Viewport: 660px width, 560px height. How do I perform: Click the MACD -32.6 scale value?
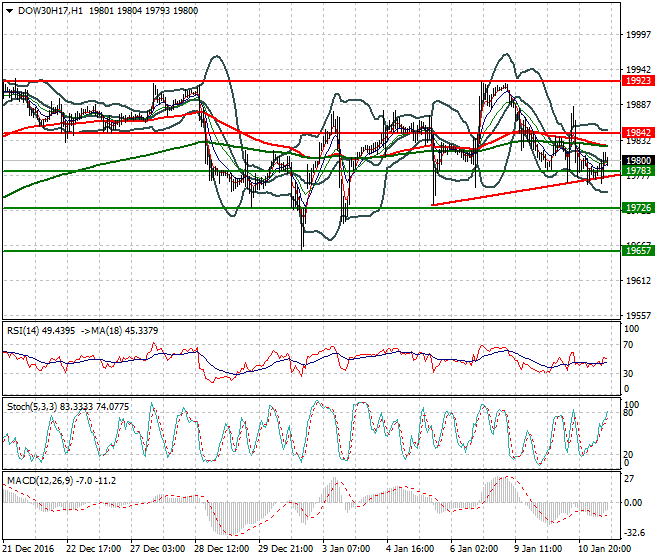pyautogui.click(x=634, y=533)
